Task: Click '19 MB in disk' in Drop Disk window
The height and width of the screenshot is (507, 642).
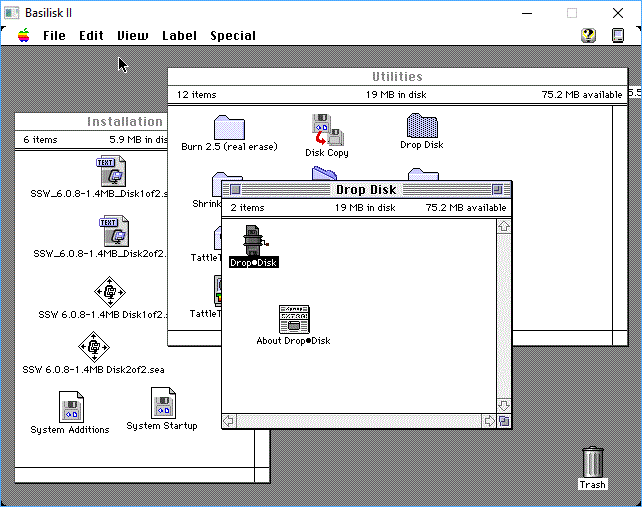Action: pos(365,208)
